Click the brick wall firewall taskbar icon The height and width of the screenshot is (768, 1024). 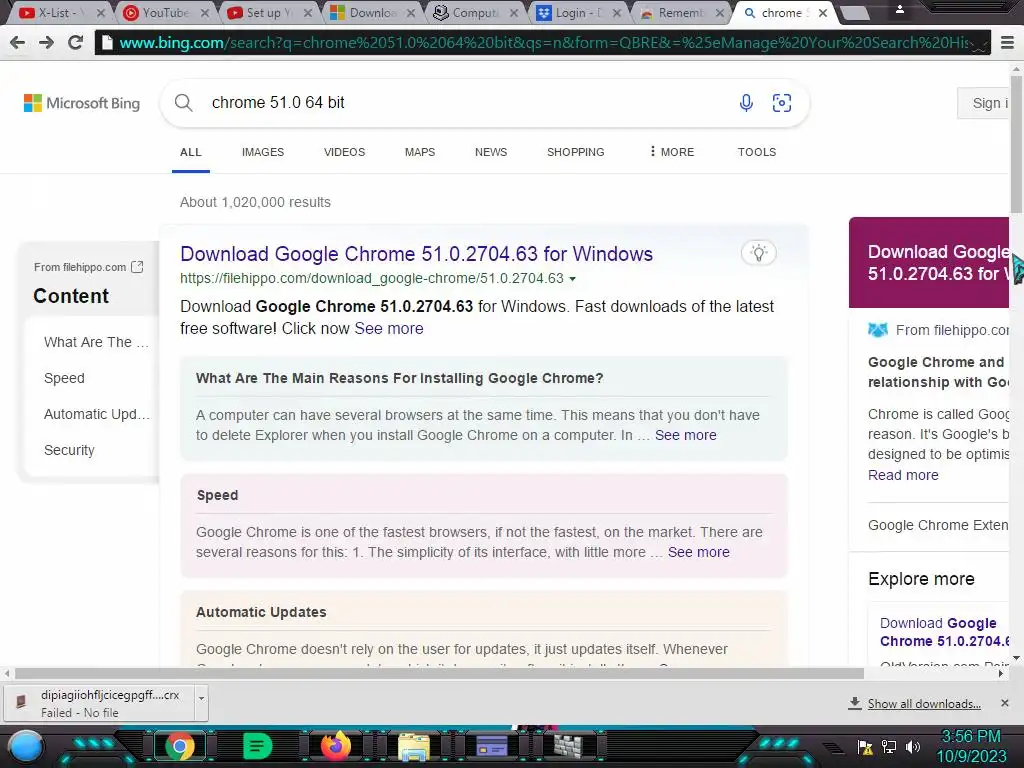(x=568, y=746)
